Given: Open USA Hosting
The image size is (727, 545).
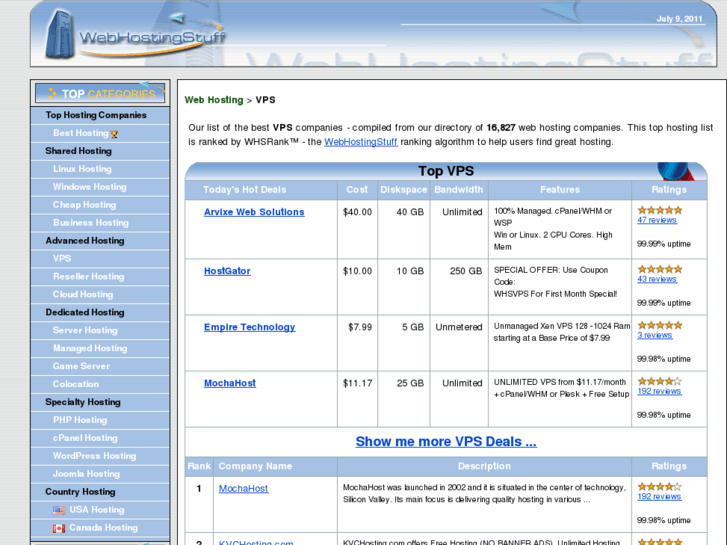Looking at the screenshot, I should click(x=97, y=510).
